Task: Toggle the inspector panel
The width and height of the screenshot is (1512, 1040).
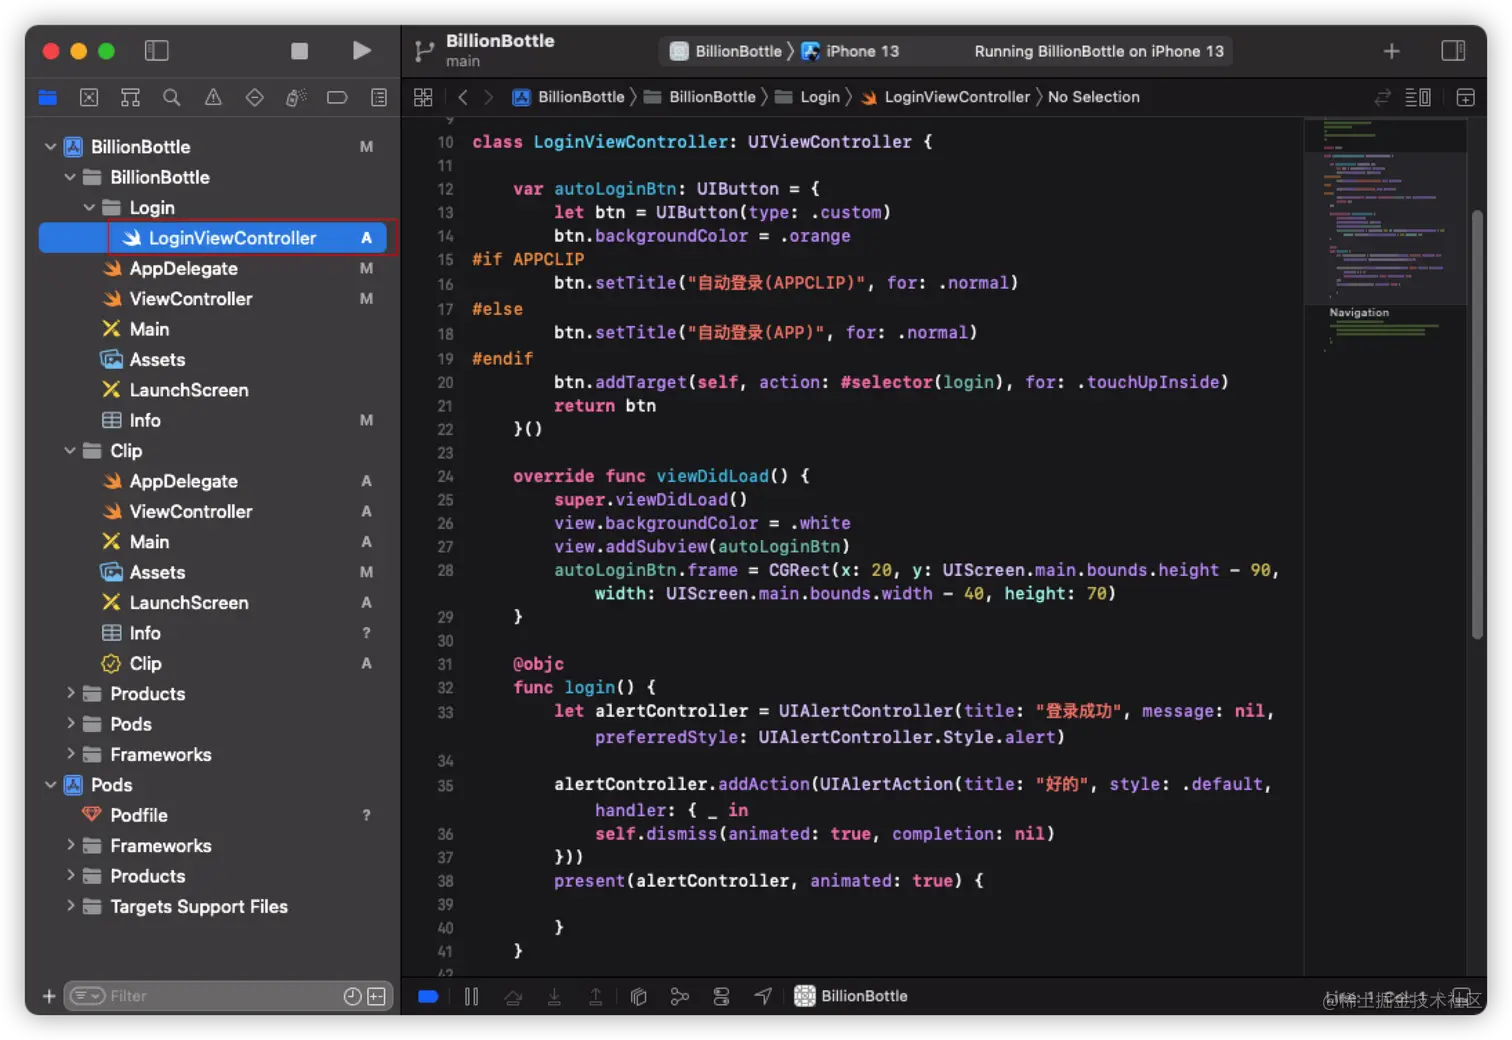Action: point(1453,50)
